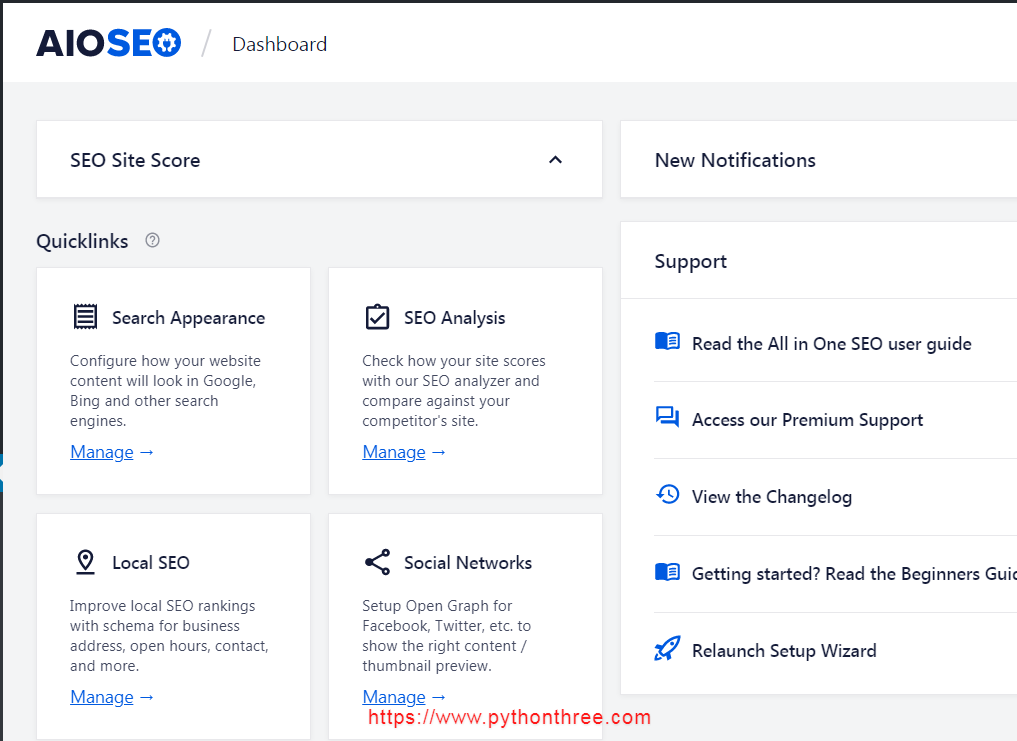
Task: Click the Social Networks share icon
Action: pyautogui.click(x=377, y=561)
